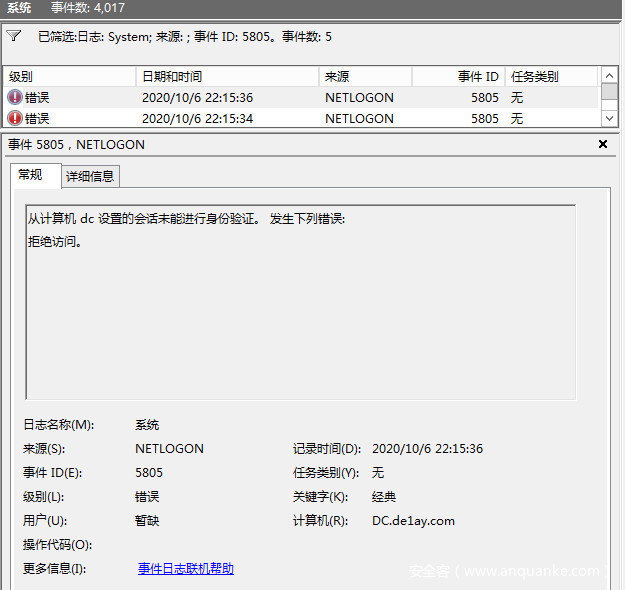Image resolution: width=625 pixels, height=590 pixels.
Task: Sort events by the 级别 column header
Action: [70, 76]
